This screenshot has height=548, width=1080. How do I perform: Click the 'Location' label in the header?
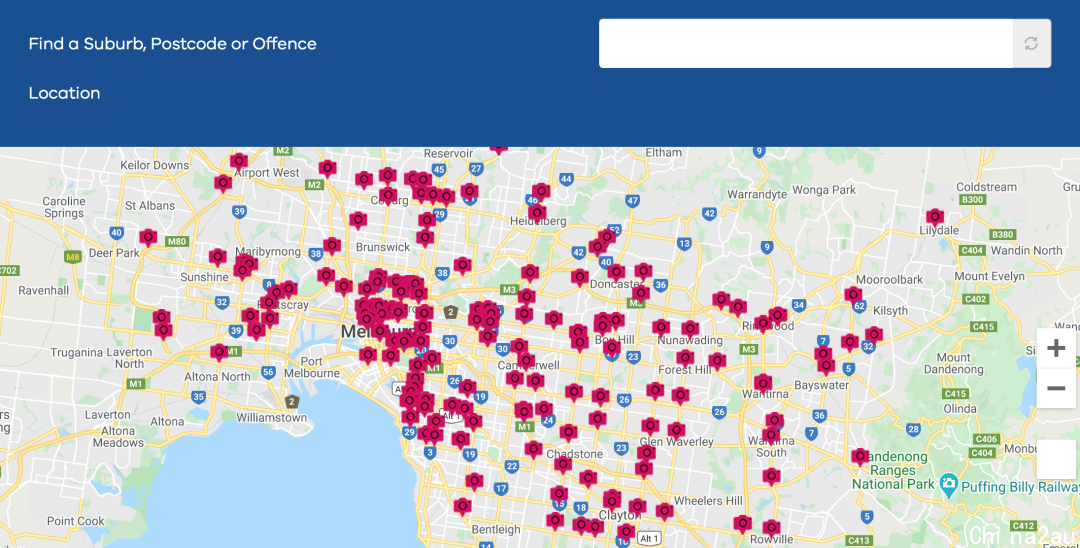[x=65, y=93]
